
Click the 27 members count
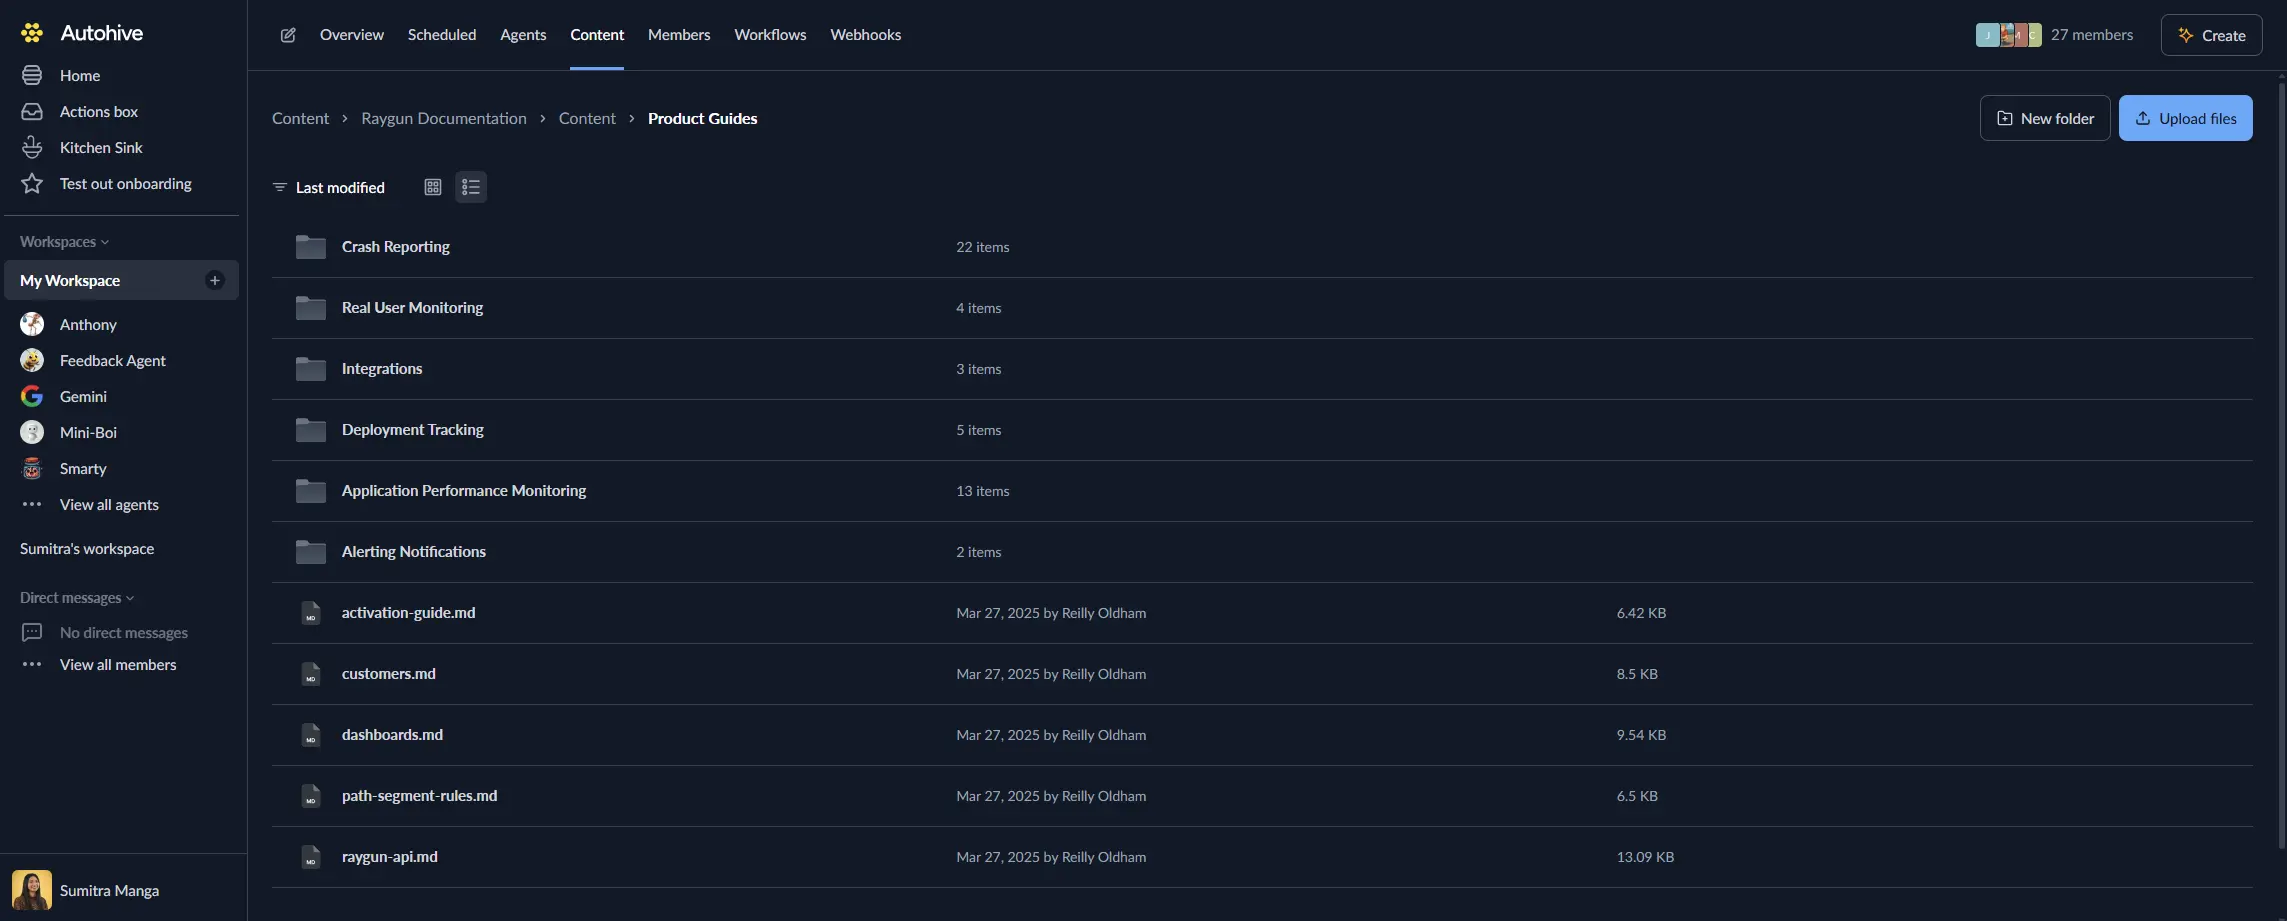tap(2092, 35)
